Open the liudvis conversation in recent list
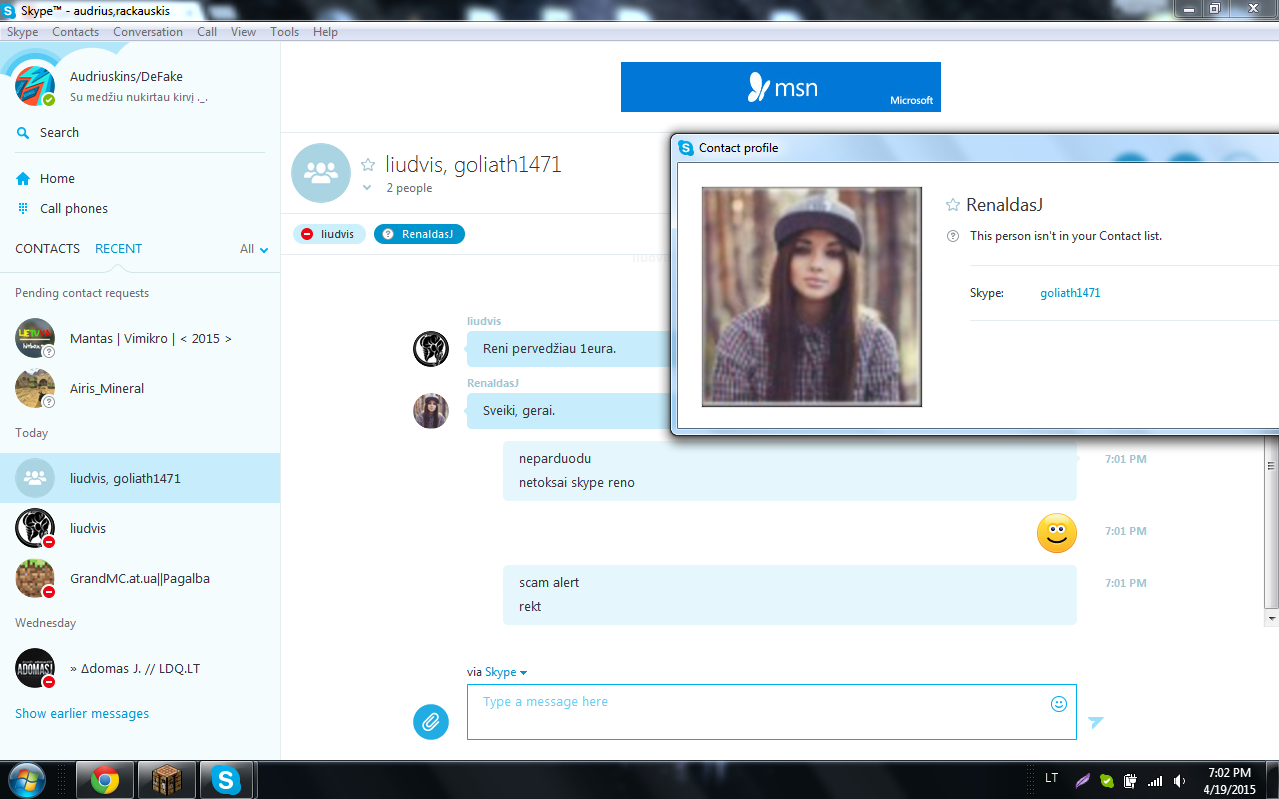This screenshot has width=1279, height=799. pos(140,529)
